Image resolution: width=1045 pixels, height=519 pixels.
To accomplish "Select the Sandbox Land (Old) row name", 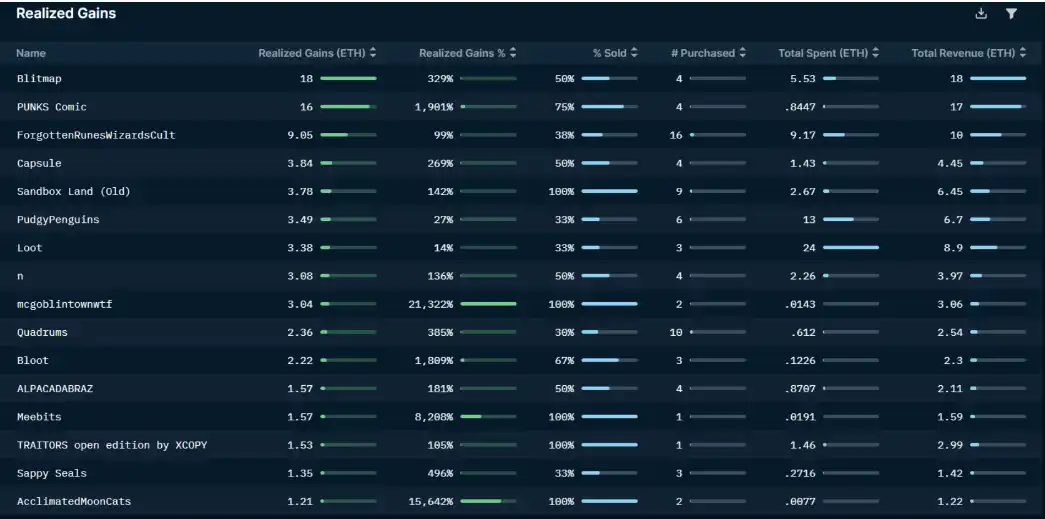I will pyautogui.click(x=73, y=191).
